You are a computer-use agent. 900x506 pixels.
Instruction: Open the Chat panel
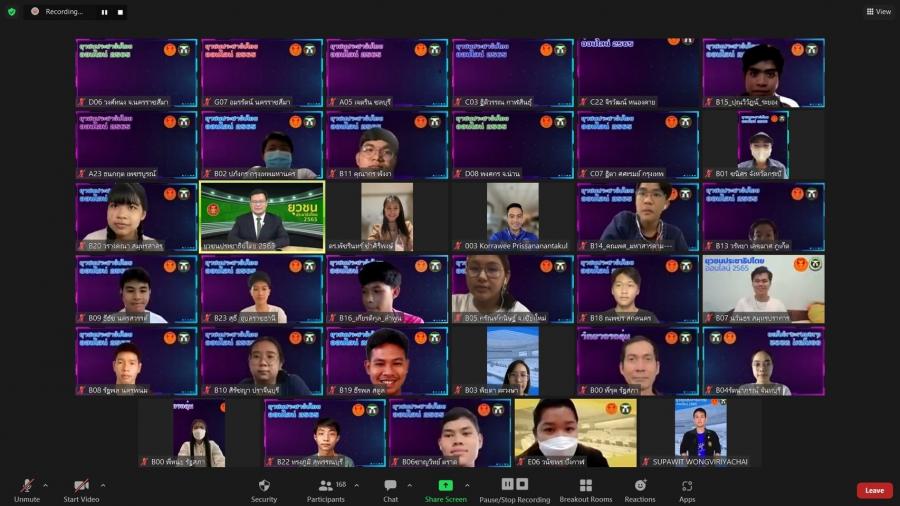tap(390, 489)
